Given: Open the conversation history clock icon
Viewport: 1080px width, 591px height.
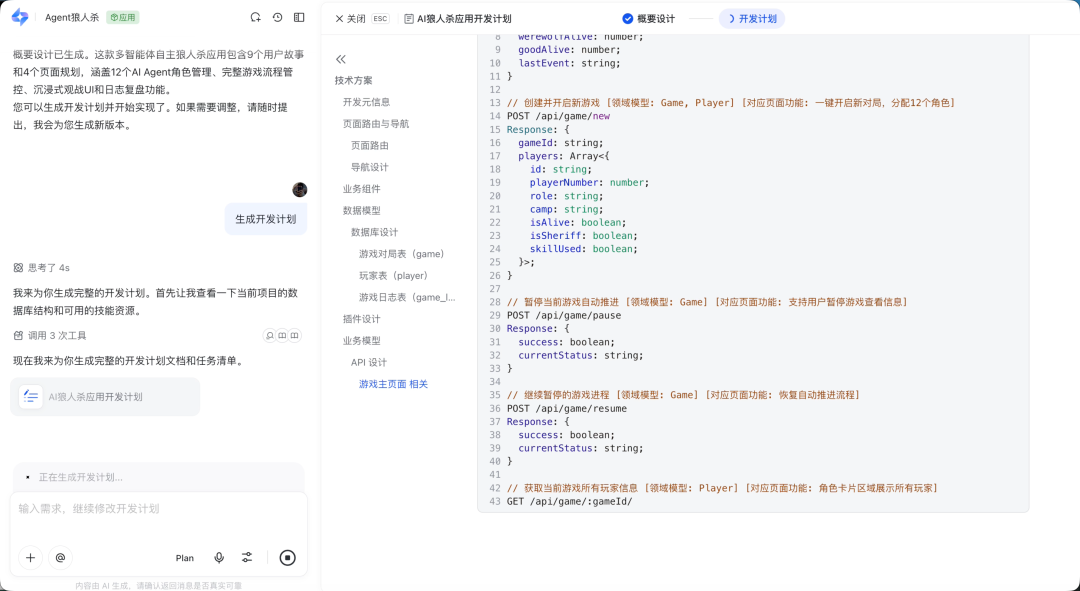Looking at the screenshot, I should [x=277, y=18].
